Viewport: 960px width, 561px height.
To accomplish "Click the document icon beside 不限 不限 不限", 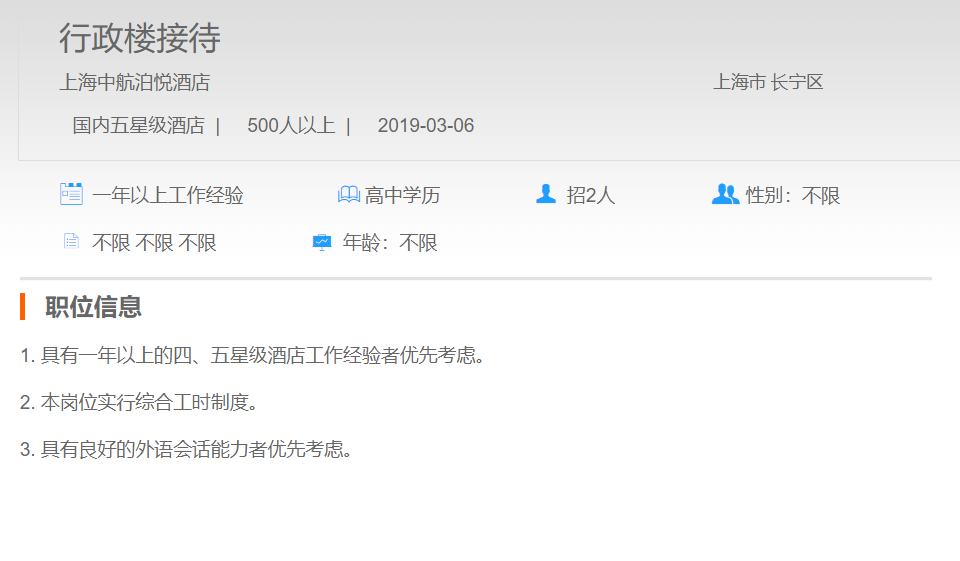I will pyautogui.click(x=71, y=241).
